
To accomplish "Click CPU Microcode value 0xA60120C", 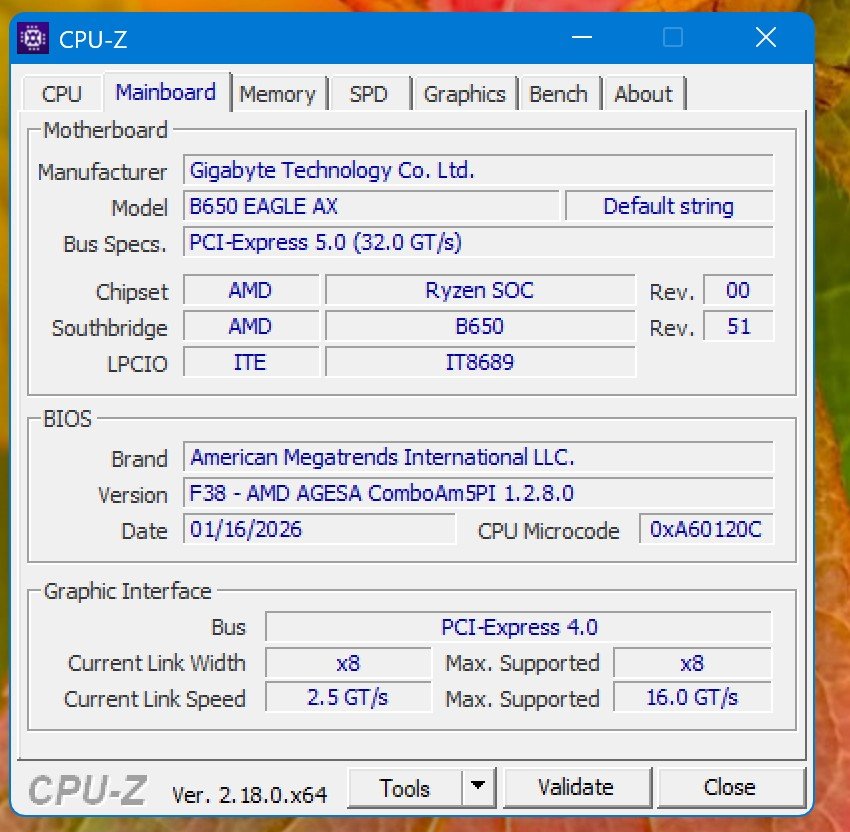I will [706, 529].
